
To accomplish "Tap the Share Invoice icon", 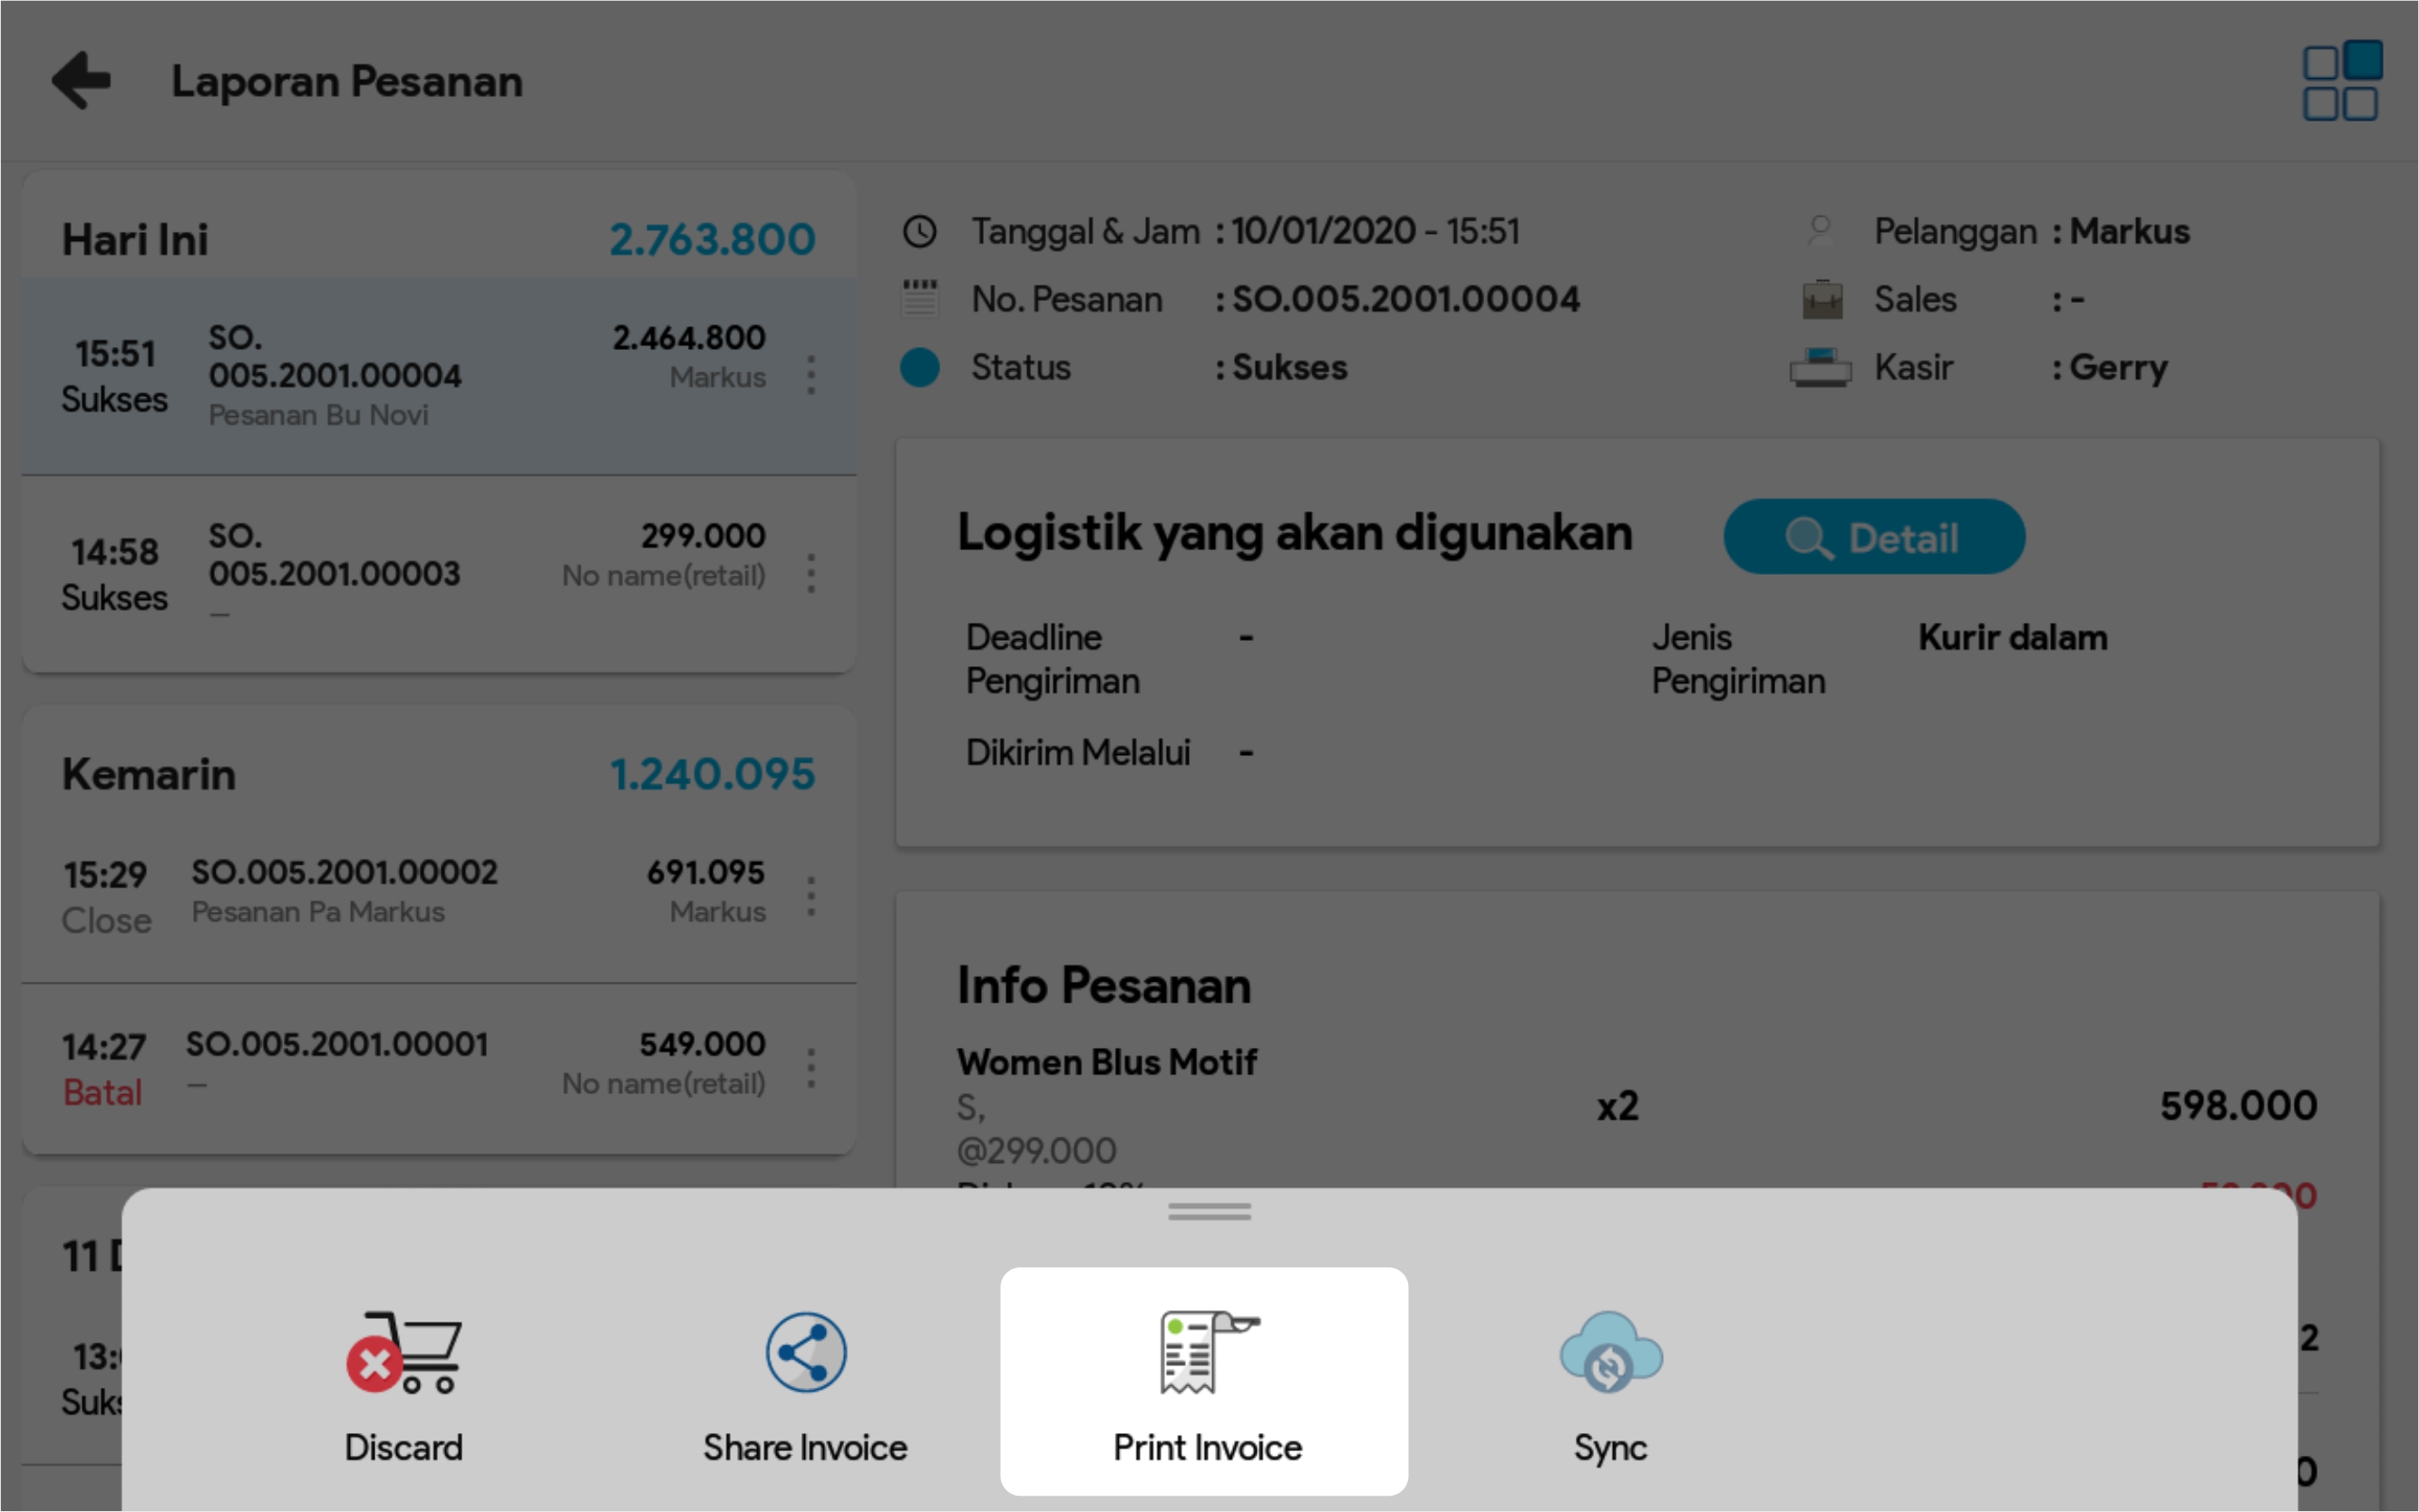I will (x=805, y=1352).
